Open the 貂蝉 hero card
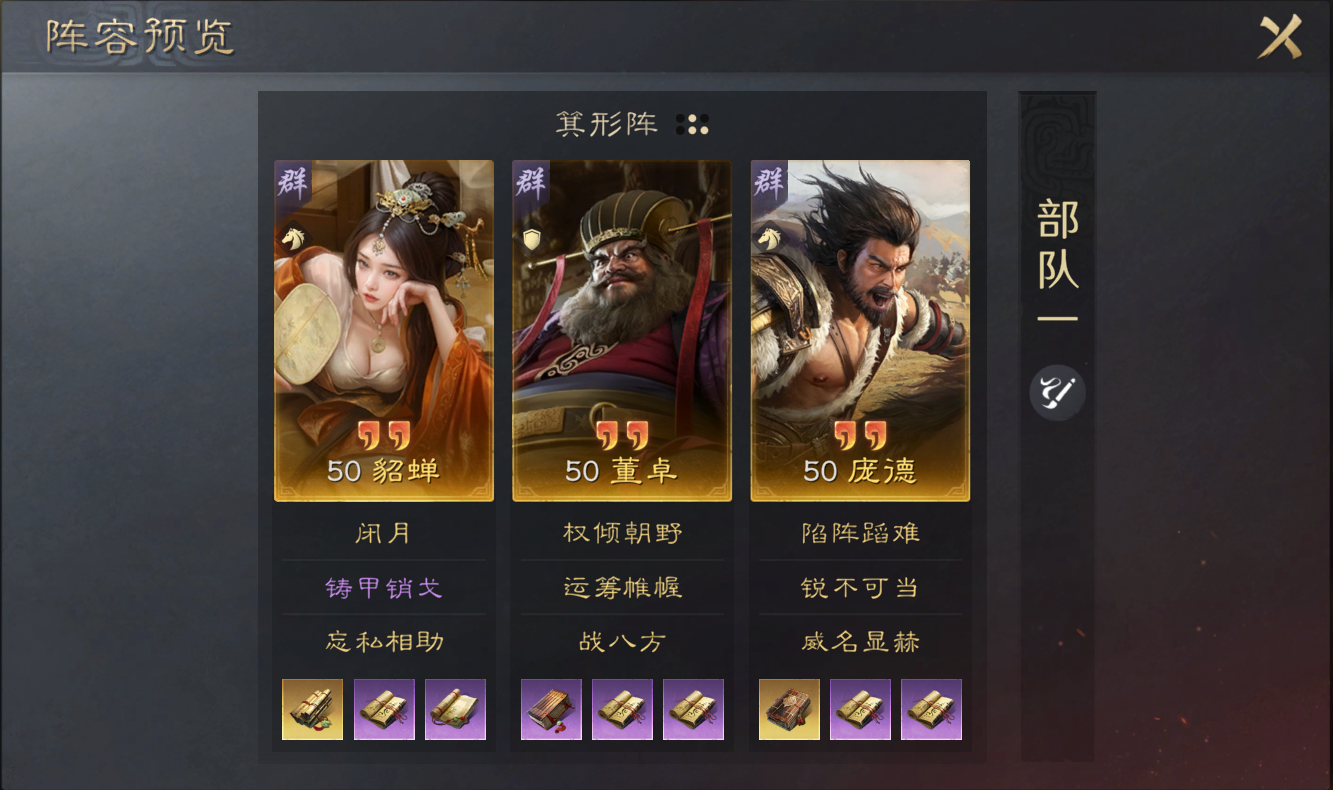Viewport: 1333px width, 790px height. tap(384, 330)
